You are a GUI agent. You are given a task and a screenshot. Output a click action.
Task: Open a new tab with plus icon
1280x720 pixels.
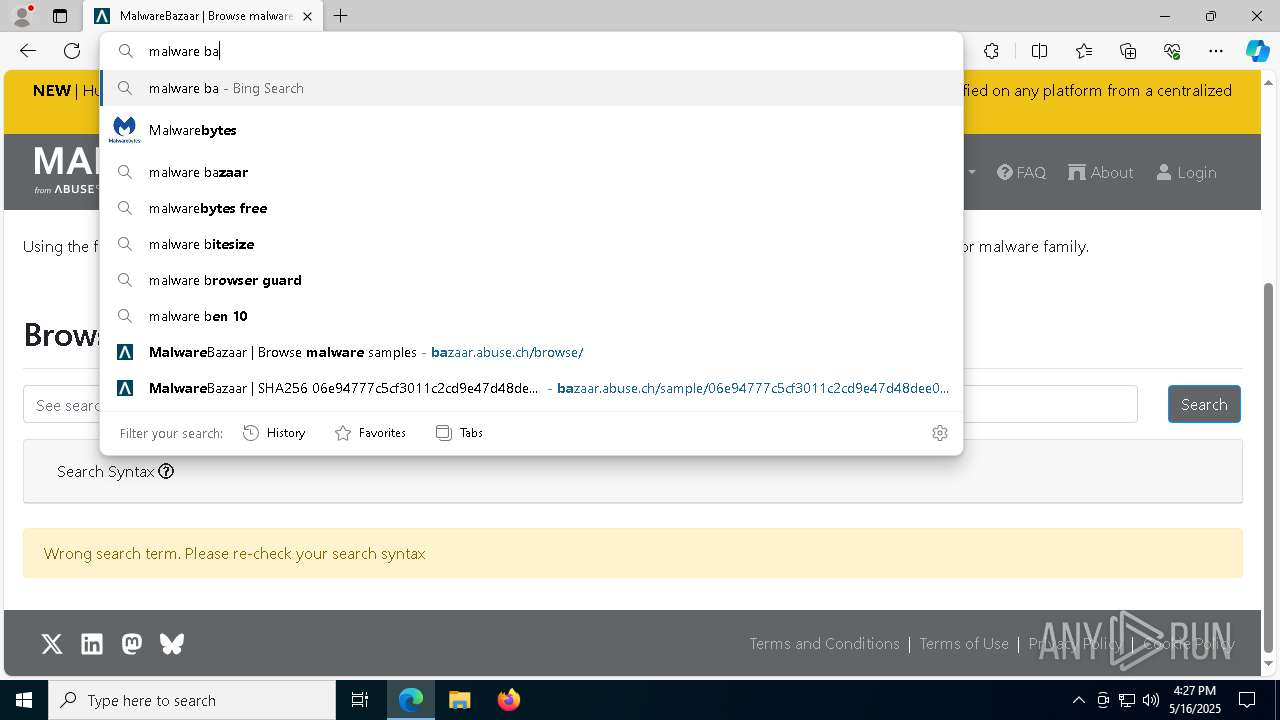coord(341,16)
